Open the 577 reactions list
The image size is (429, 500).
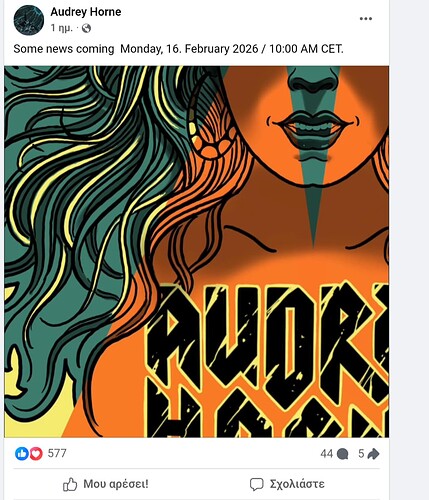coord(57,453)
